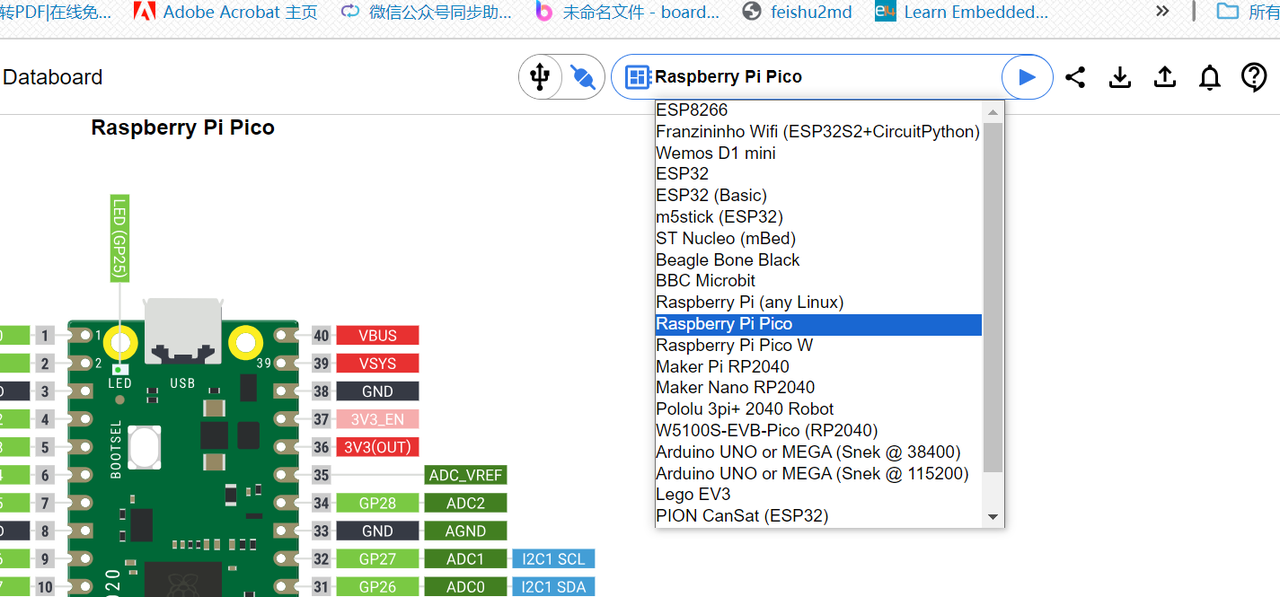Click the Databoard title
The width and height of the screenshot is (1280, 597).
click(x=53, y=77)
